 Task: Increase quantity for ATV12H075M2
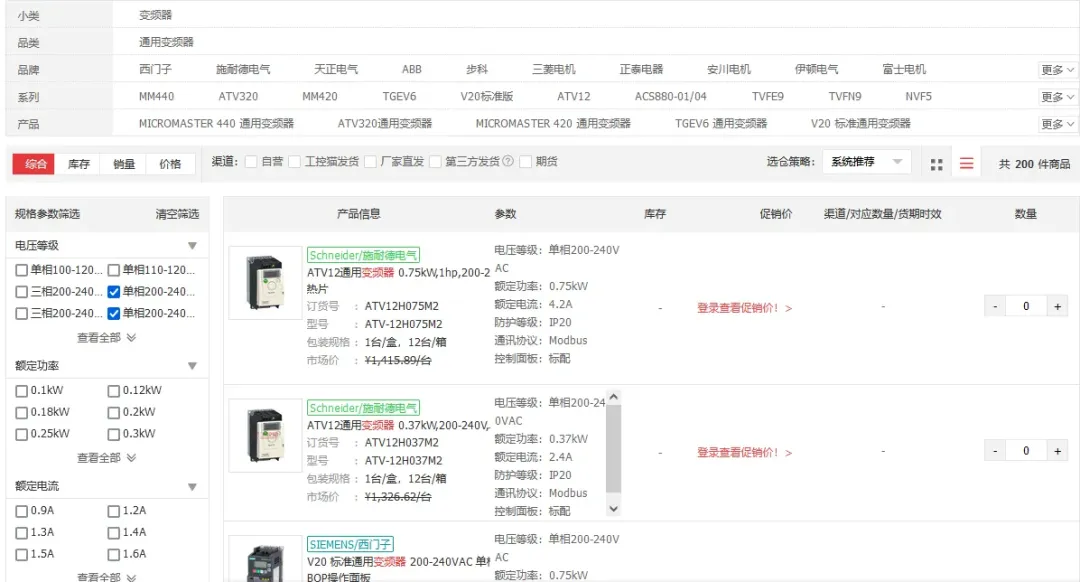pyautogui.click(x=1057, y=306)
